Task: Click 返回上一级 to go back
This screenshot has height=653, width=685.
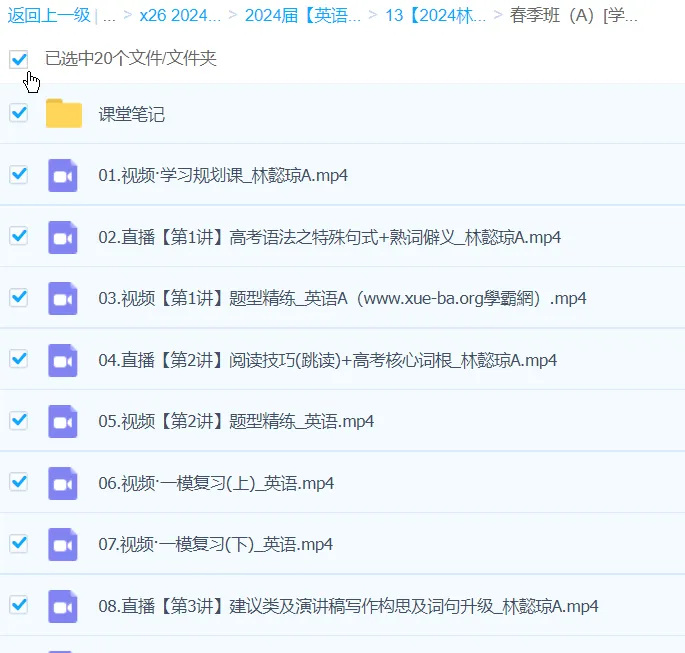Action: tap(49, 16)
